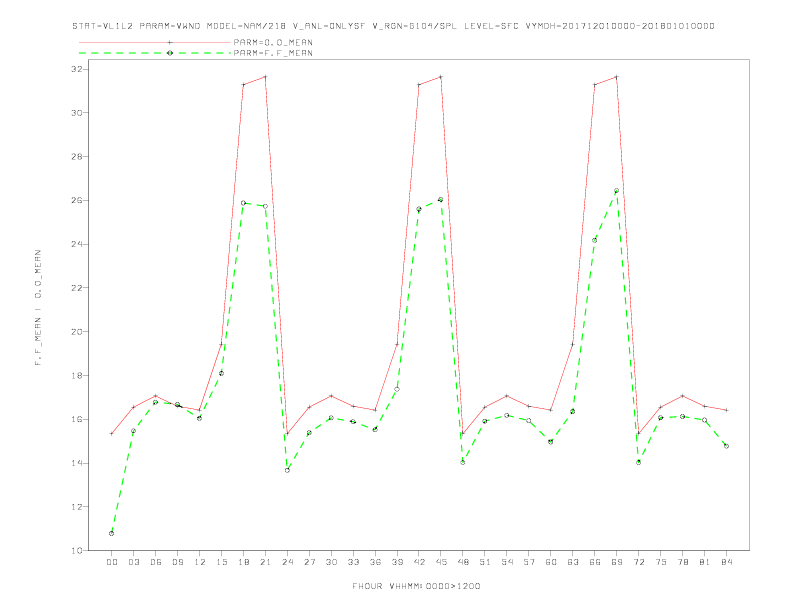Click the x-axis tick label 45

(x=441, y=562)
